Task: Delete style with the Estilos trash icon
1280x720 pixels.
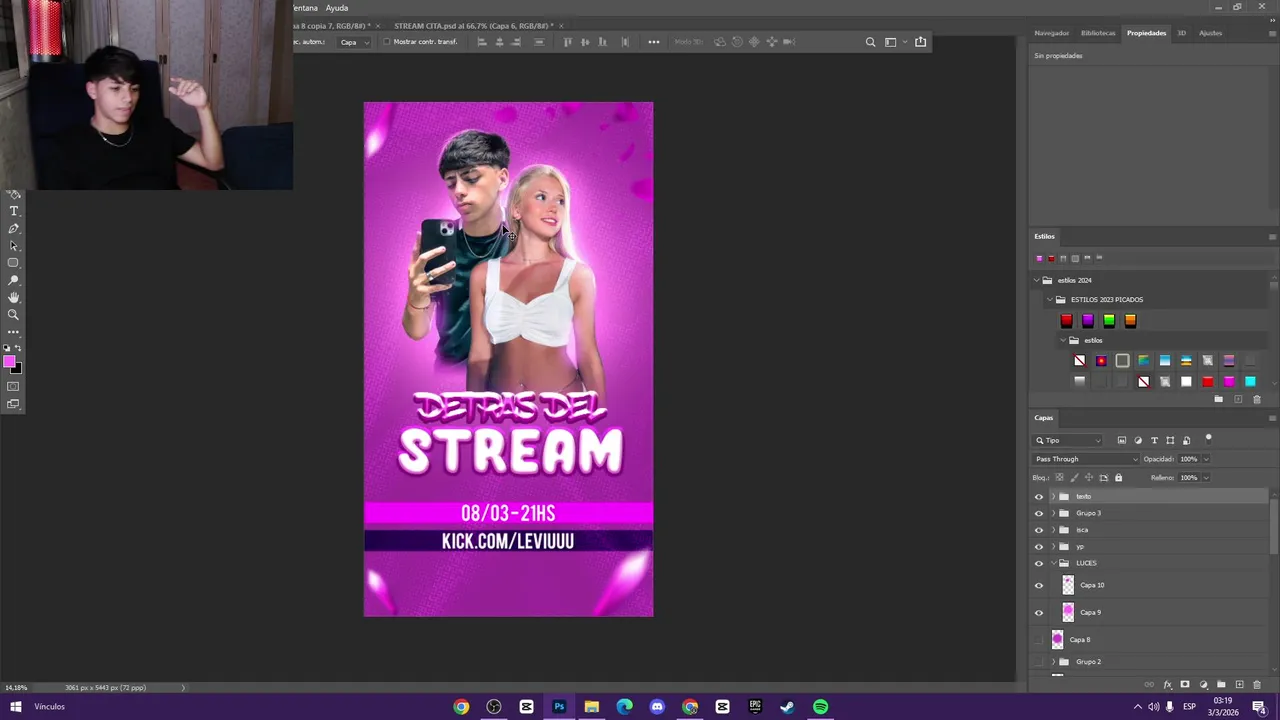Action: pyautogui.click(x=1257, y=399)
